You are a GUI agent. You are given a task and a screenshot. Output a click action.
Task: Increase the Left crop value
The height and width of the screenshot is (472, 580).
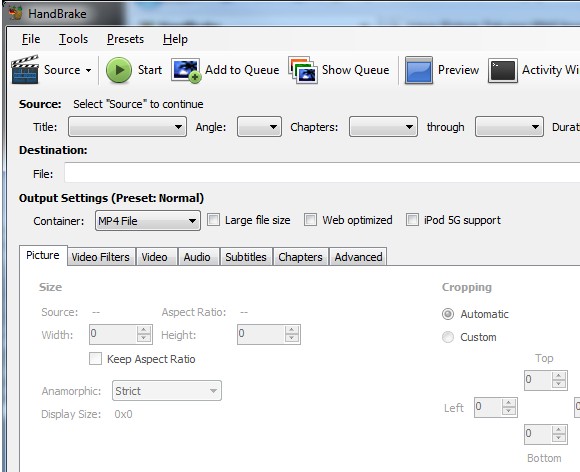[509, 403]
